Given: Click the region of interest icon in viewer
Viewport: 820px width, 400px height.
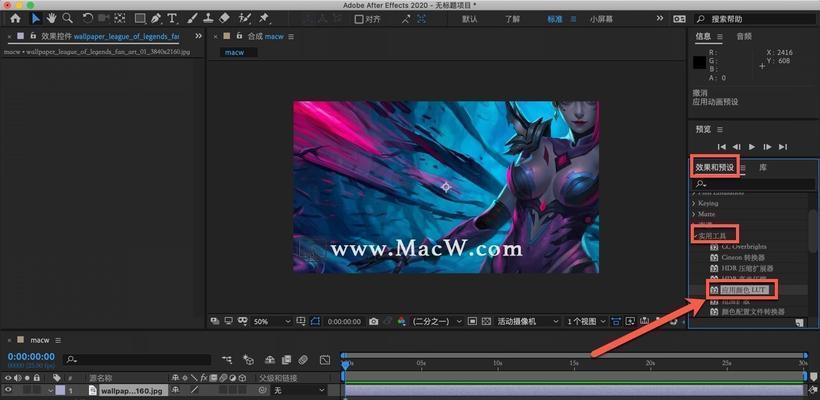Looking at the screenshot, I should point(472,322).
